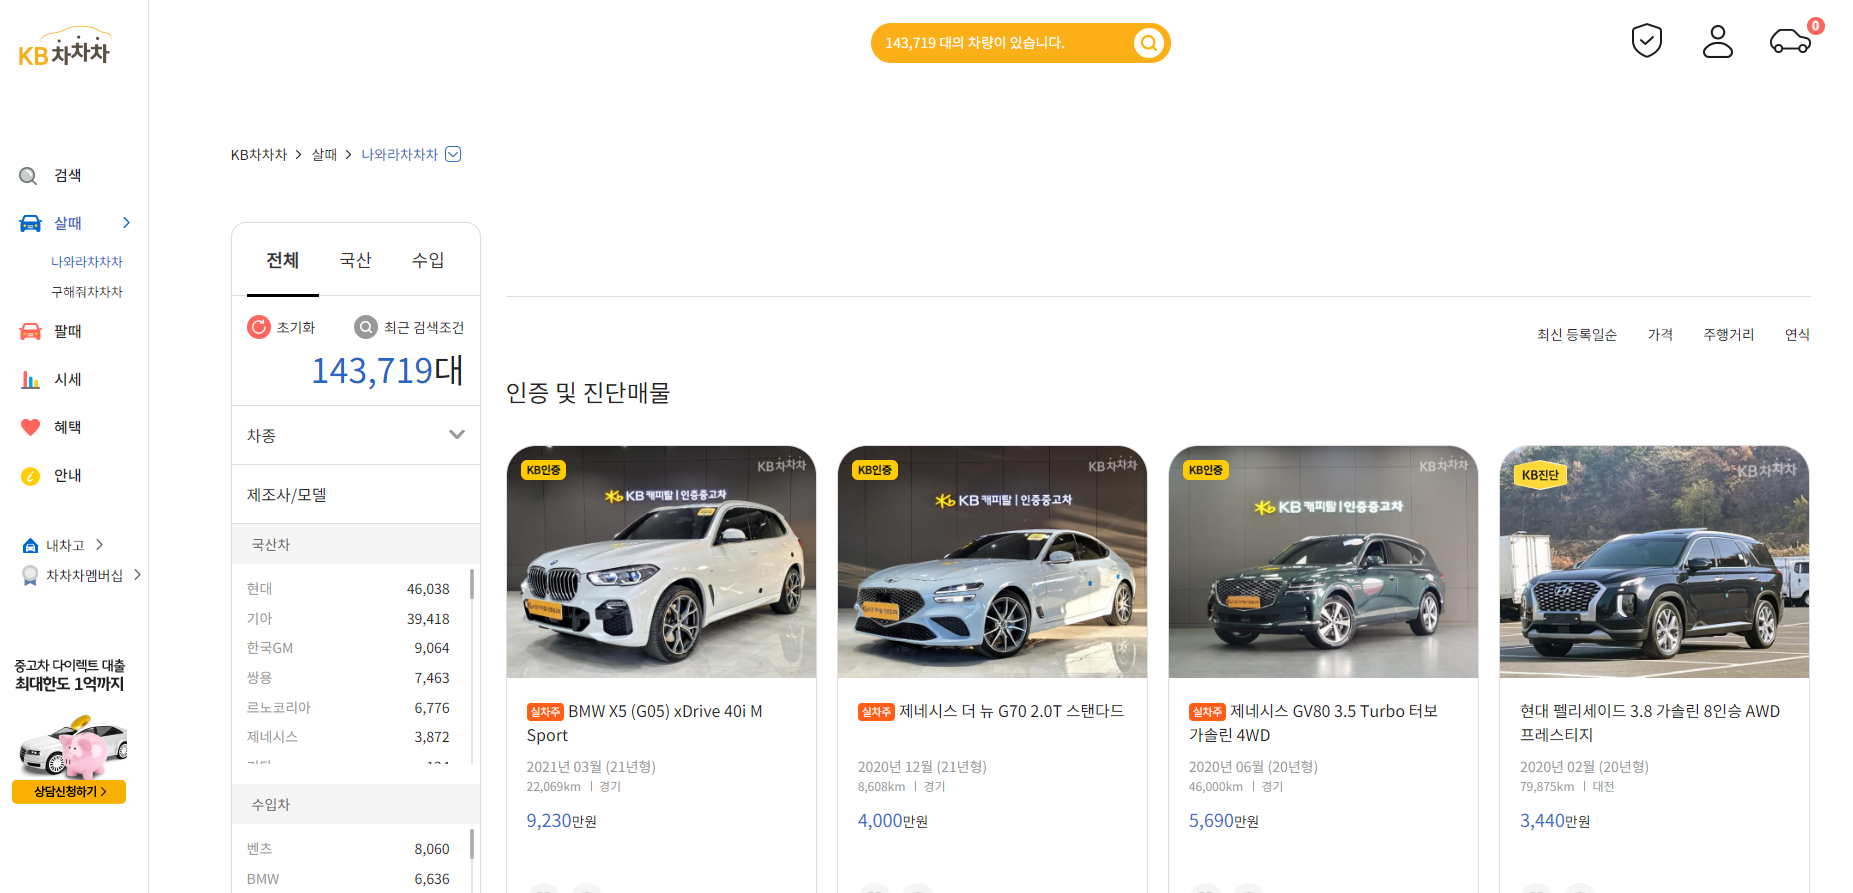Open the 제조사/모델 filter section
This screenshot has width=1853, height=893.
356,494
